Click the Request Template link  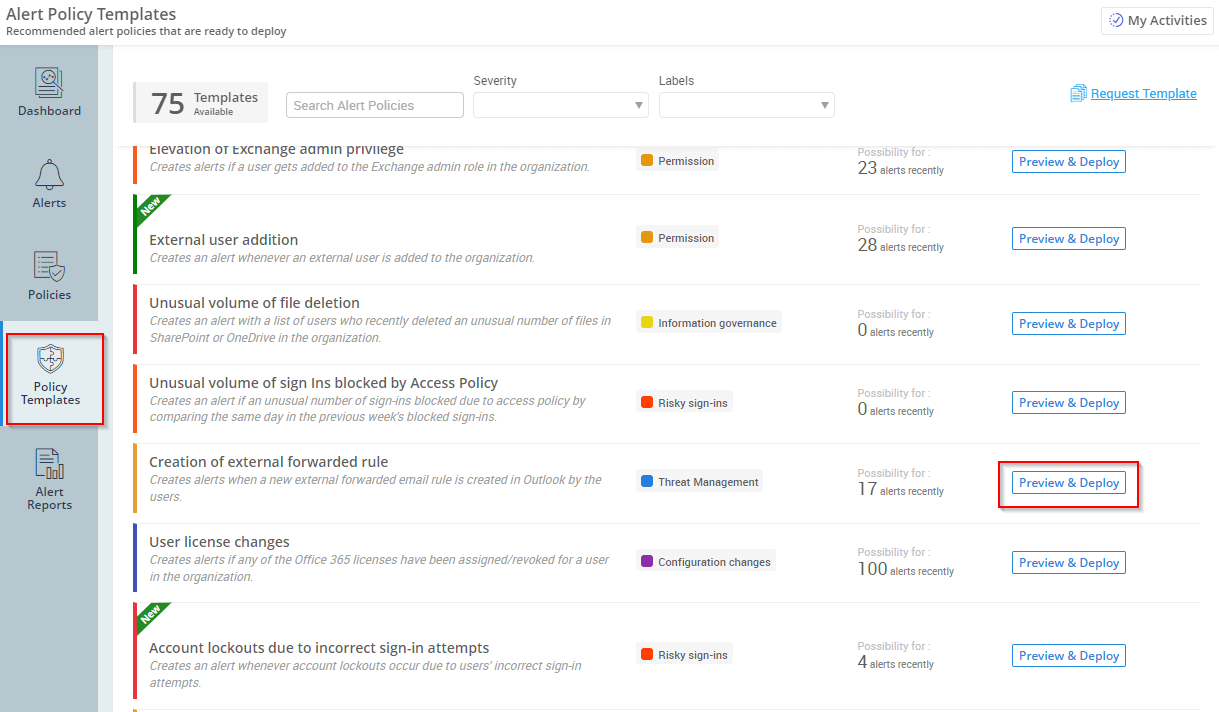click(x=1143, y=93)
